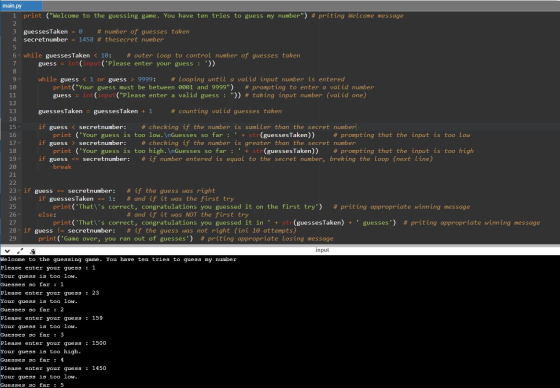Image resolution: width=560 pixels, height=388 pixels.
Task: Click line number 1 in the gutter
Action: (14, 16)
